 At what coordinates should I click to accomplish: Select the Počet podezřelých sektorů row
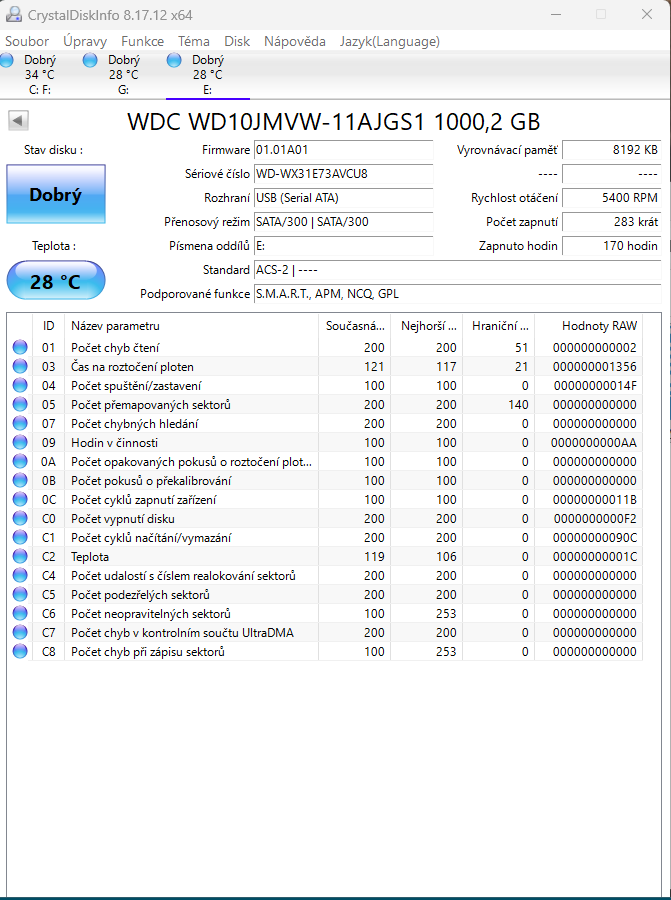pos(325,594)
